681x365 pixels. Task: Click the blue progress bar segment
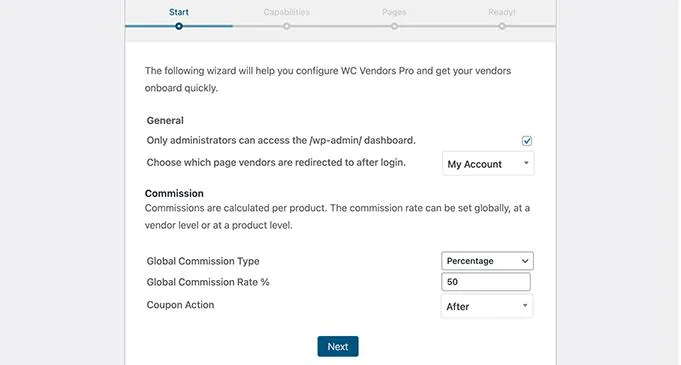coord(179,26)
